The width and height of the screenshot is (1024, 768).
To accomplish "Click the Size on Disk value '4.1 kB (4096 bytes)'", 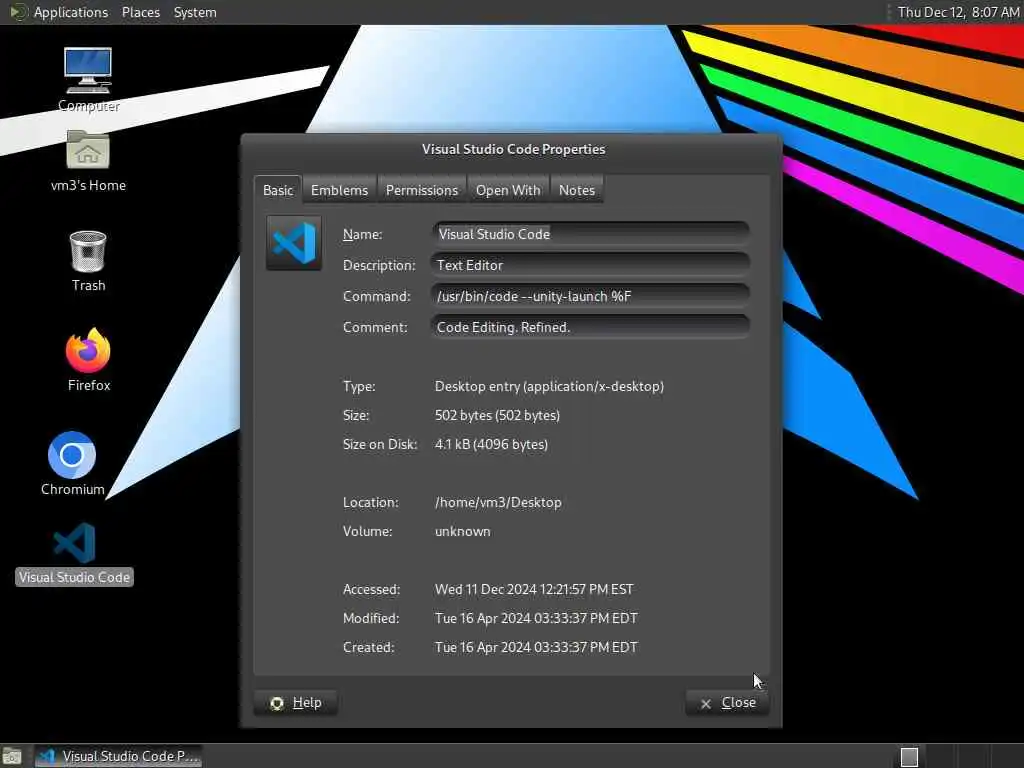I will [491, 444].
